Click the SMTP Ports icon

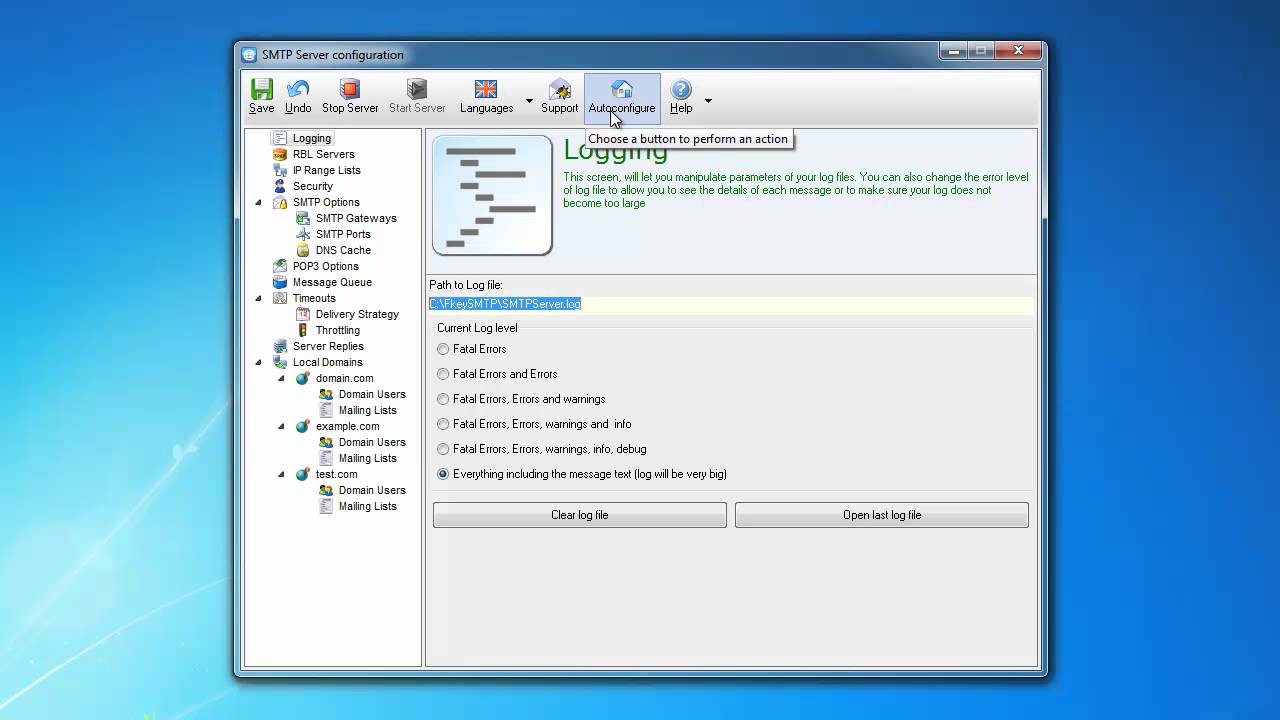point(303,234)
